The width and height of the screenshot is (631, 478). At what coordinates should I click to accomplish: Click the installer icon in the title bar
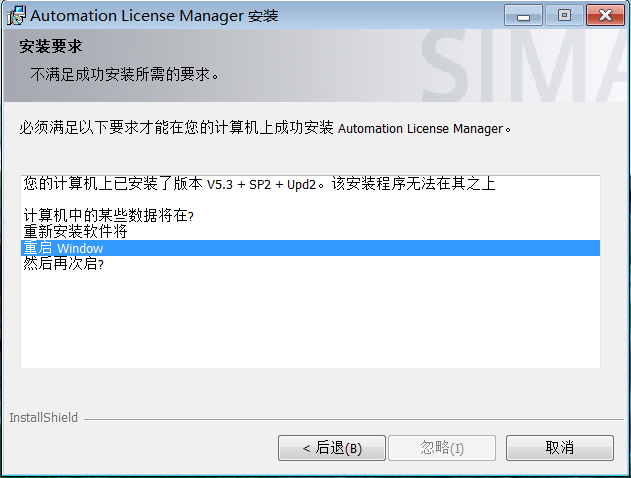(x=17, y=16)
